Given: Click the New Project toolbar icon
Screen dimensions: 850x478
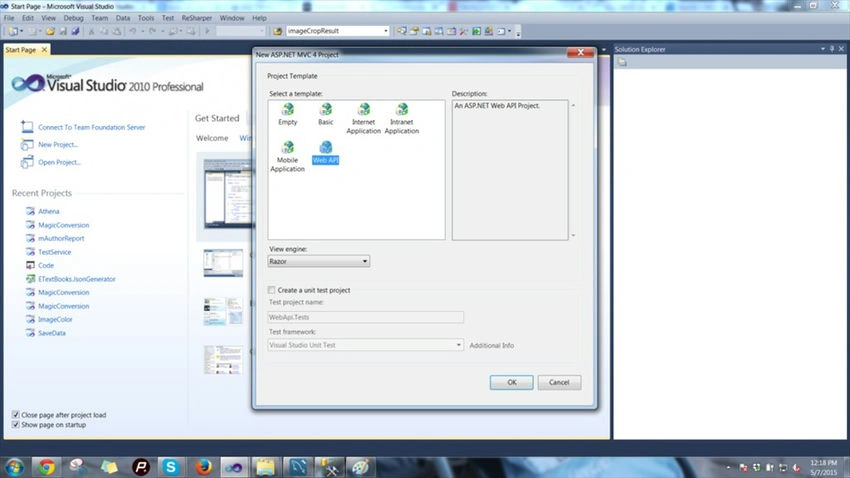Looking at the screenshot, I should [13, 31].
